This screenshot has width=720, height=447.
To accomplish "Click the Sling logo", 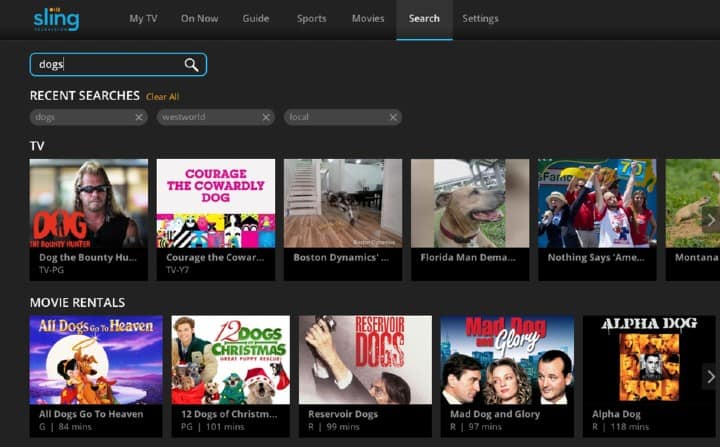I will coord(56,19).
